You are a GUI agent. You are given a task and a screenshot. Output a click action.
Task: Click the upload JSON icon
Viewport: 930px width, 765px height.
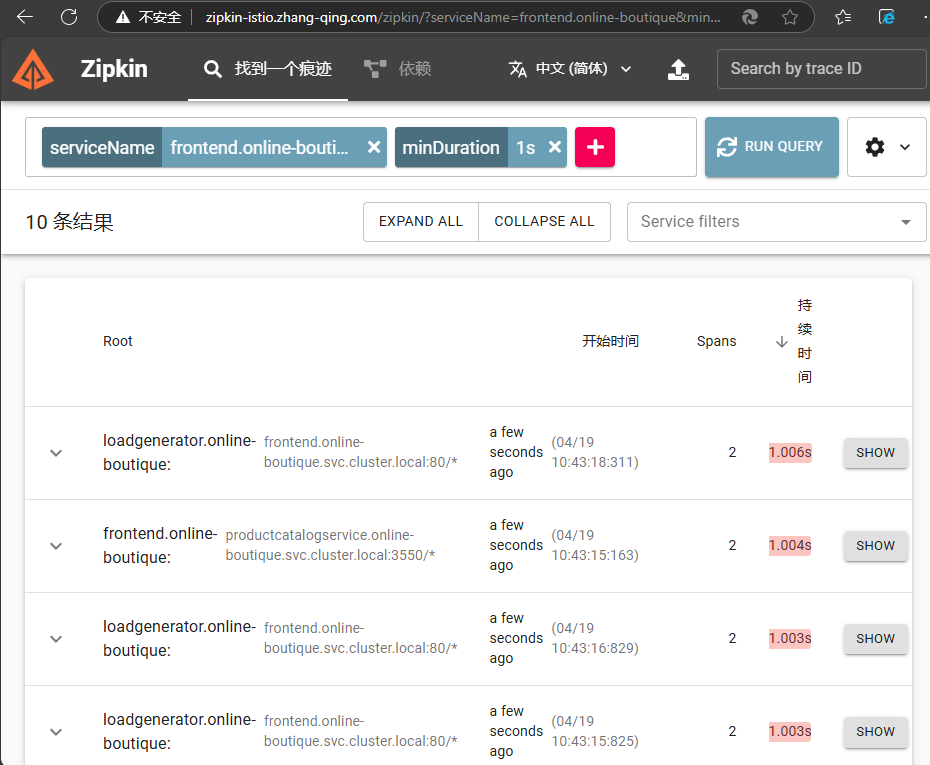(x=678, y=69)
